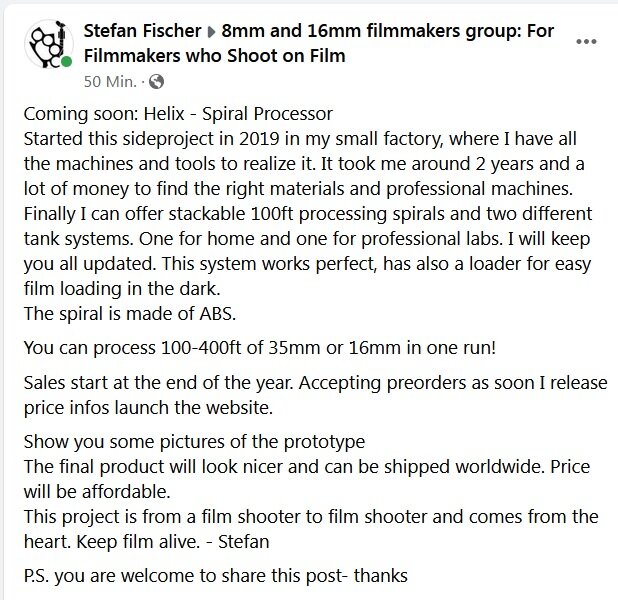The image size is (618, 600).
Task: Click the arrow between author and group name
Action: (212, 32)
